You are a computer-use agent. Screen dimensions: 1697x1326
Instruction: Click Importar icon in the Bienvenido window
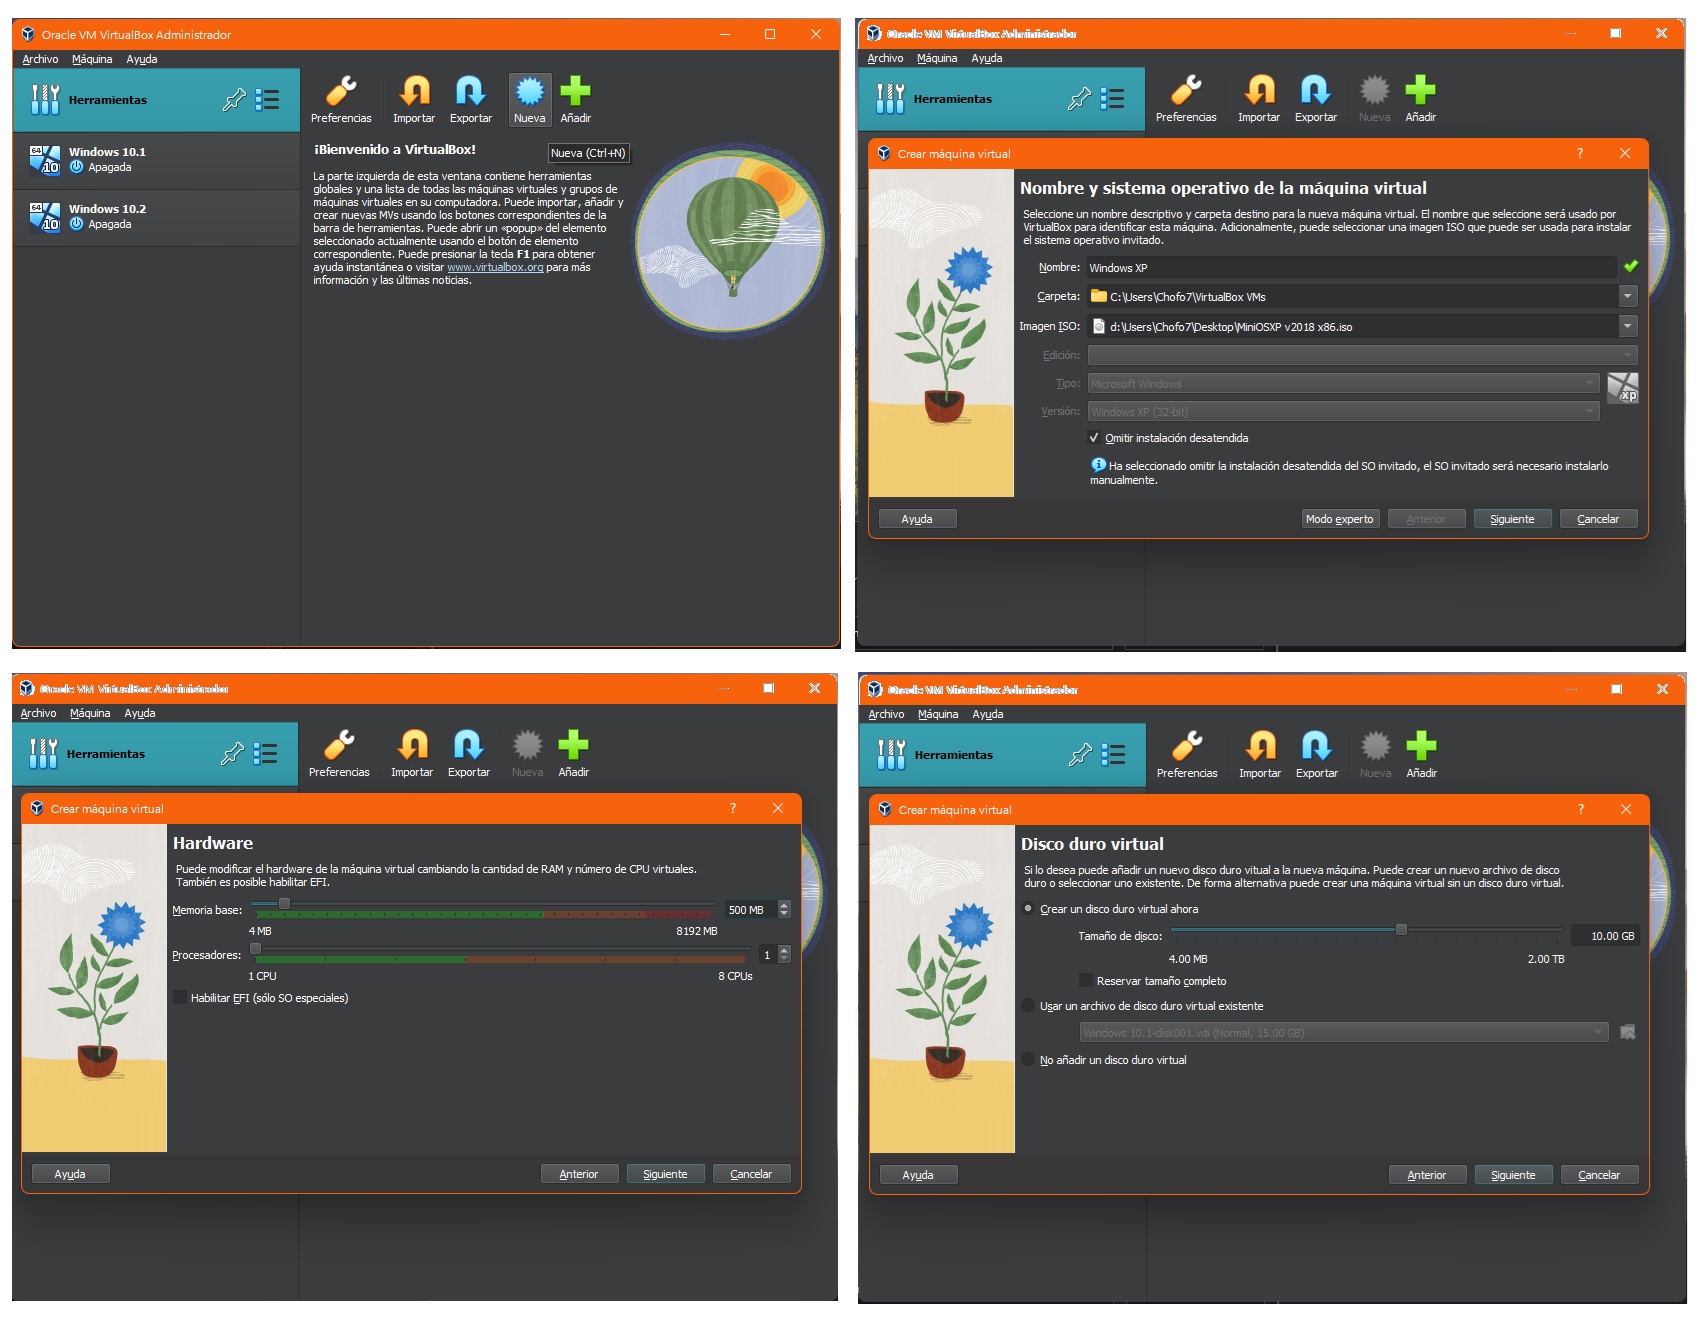[414, 92]
